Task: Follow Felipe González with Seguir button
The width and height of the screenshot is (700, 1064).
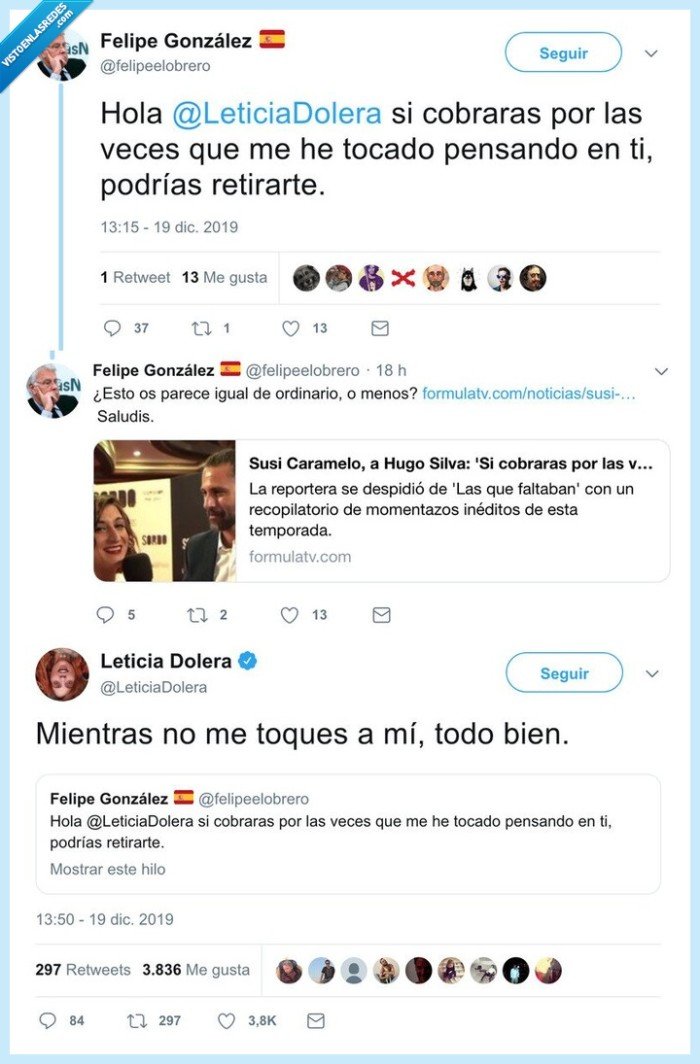Action: pyautogui.click(x=563, y=53)
